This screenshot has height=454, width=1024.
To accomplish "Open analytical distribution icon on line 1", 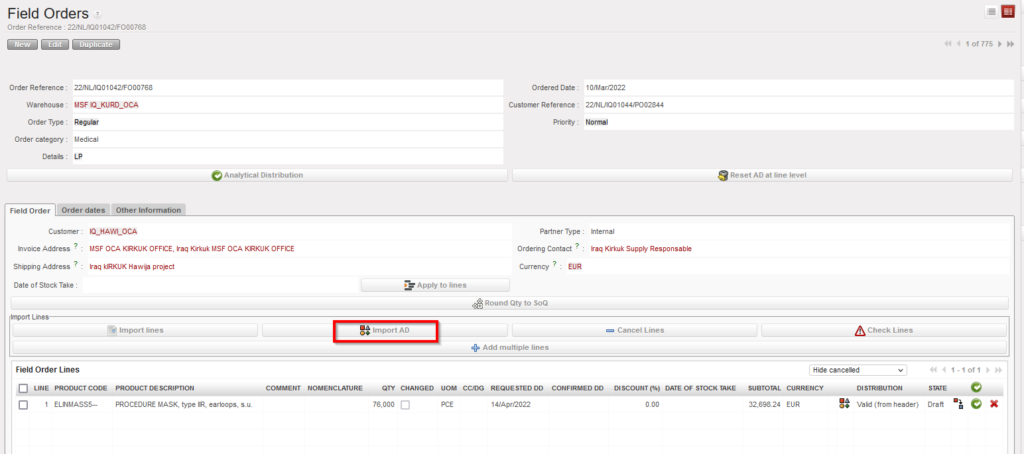I will coord(844,404).
